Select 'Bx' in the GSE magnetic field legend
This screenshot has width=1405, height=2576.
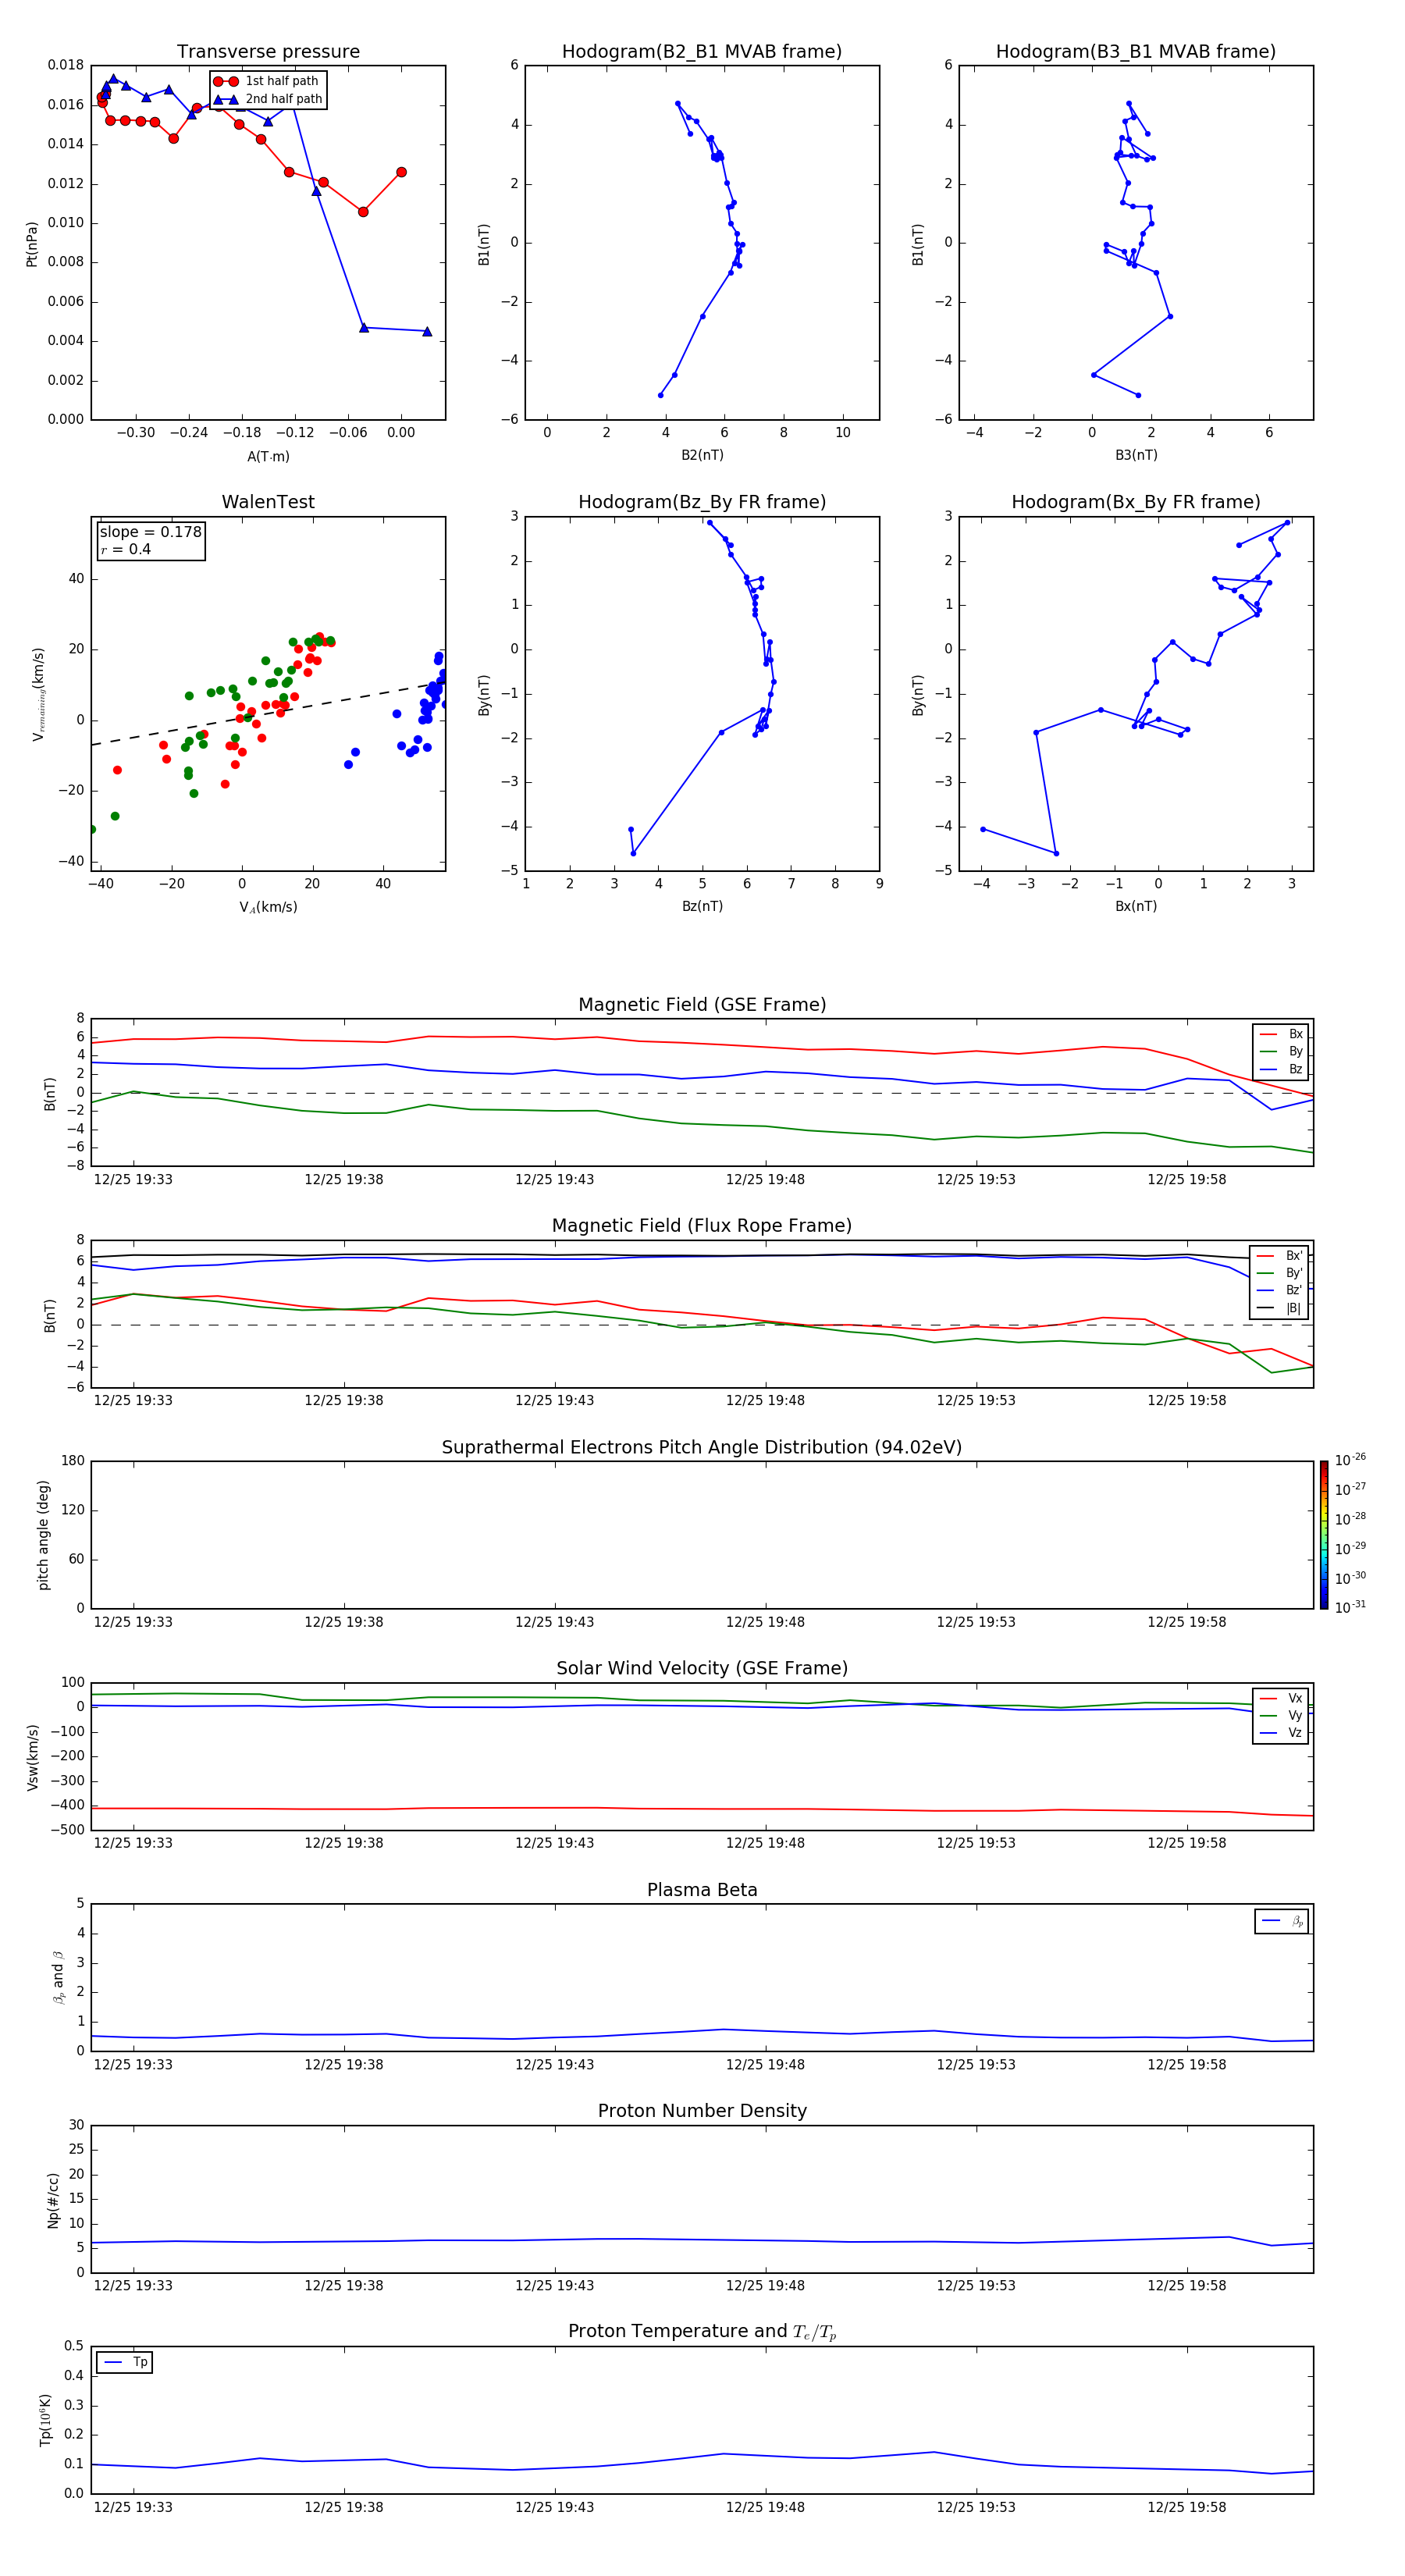[1281, 1034]
